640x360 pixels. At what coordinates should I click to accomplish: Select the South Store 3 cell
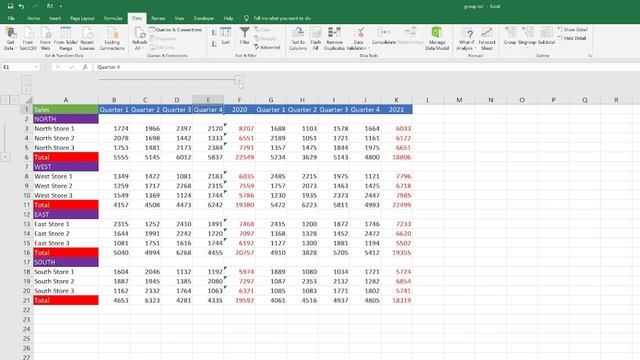pyautogui.click(x=66, y=291)
